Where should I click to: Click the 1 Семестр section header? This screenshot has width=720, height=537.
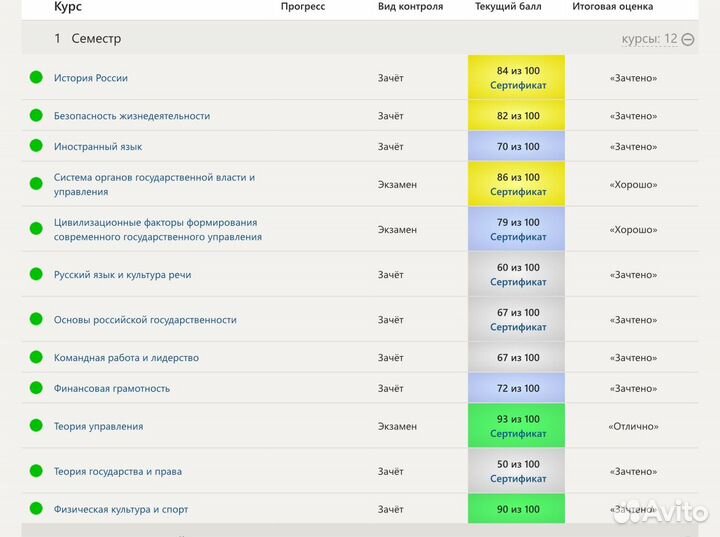[x=88, y=38]
